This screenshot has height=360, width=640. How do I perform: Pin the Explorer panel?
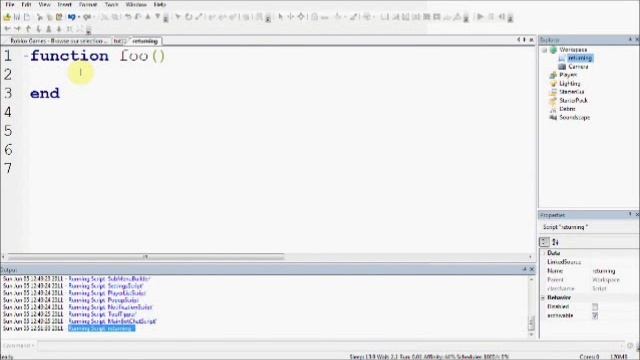pos(630,40)
